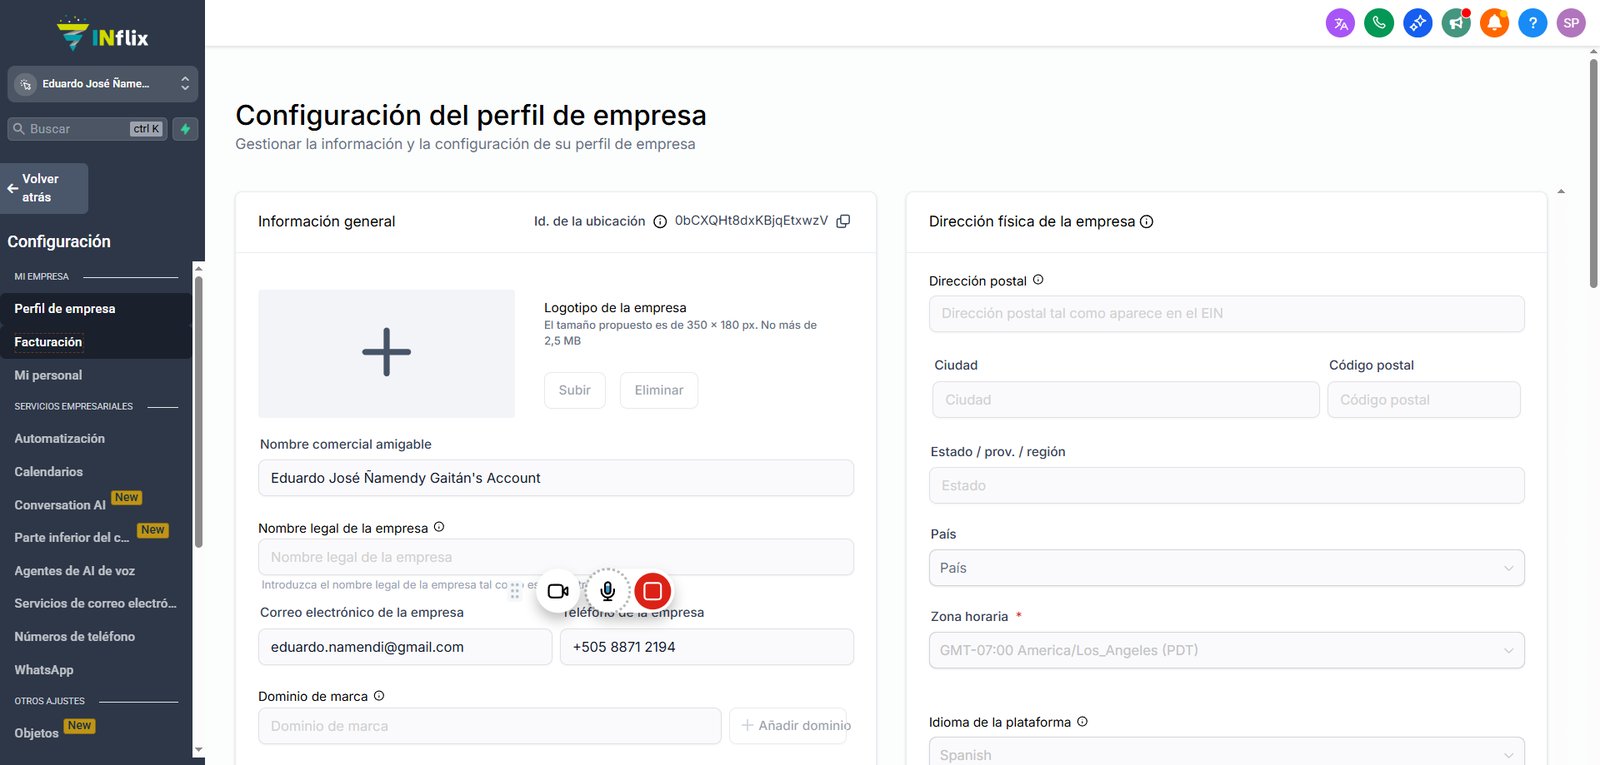Show info for Nombre legal de la empresa
Image resolution: width=1600 pixels, height=765 pixels.
tap(439, 527)
